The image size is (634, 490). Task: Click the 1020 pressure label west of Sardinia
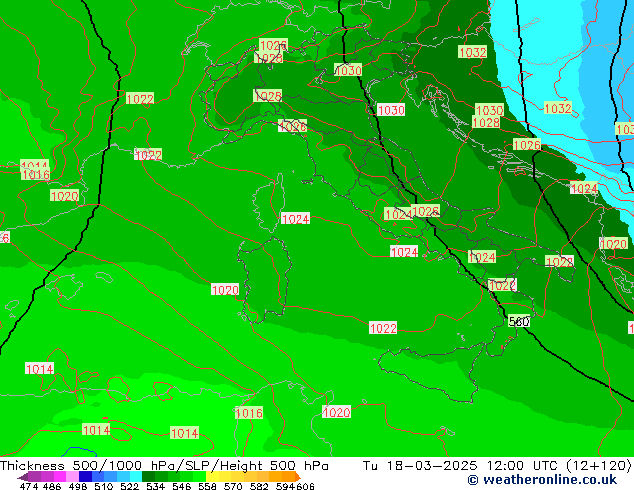(x=225, y=290)
